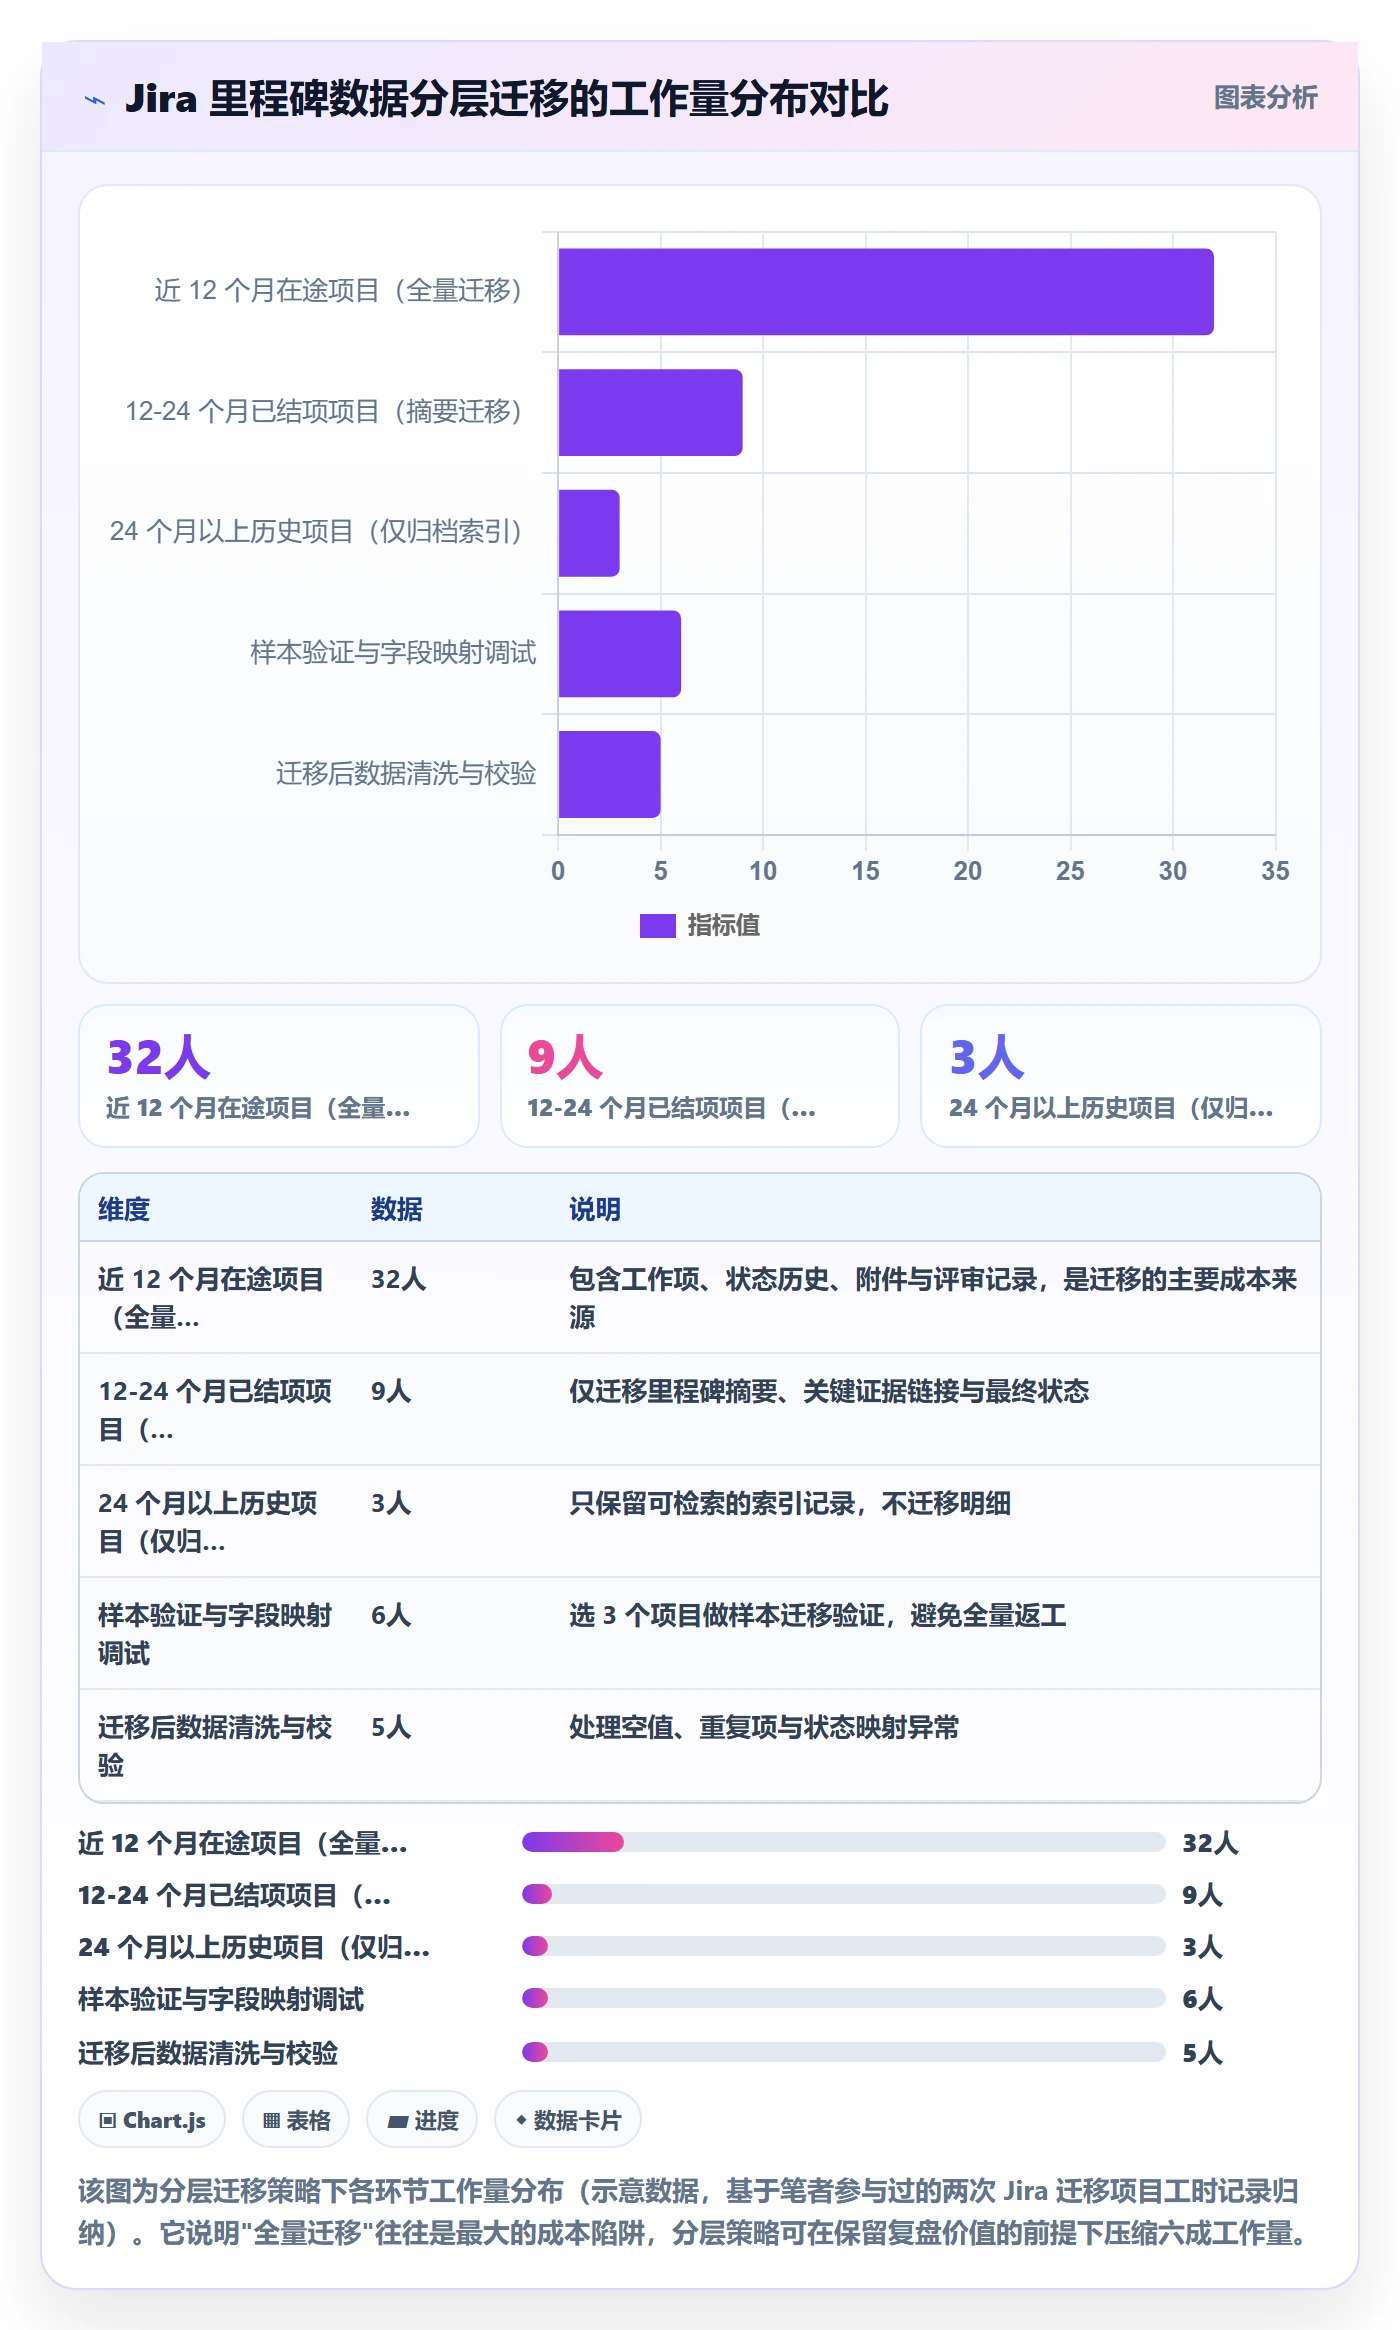Click the 说明 column header
Screen dimensions: 1400x2330
click(x=595, y=1209)
